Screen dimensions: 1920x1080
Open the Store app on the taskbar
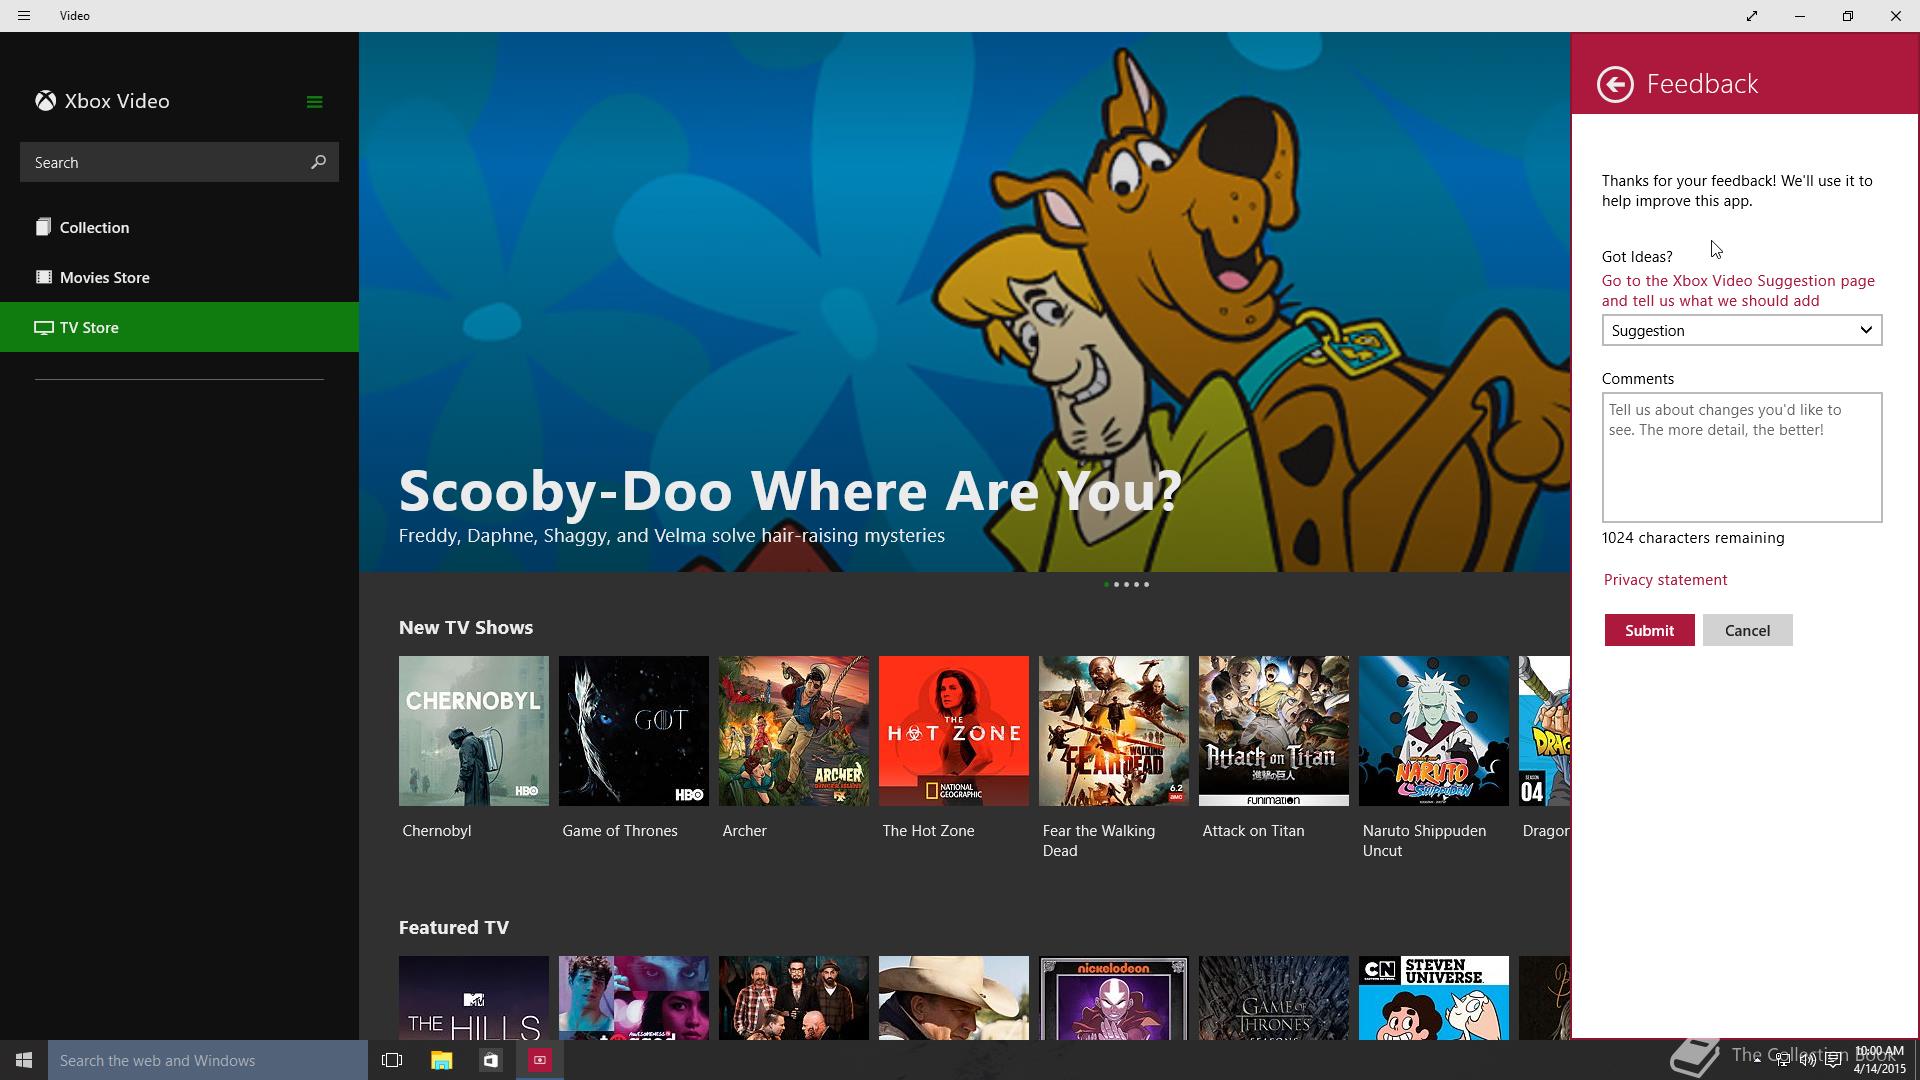[490, 1060]
